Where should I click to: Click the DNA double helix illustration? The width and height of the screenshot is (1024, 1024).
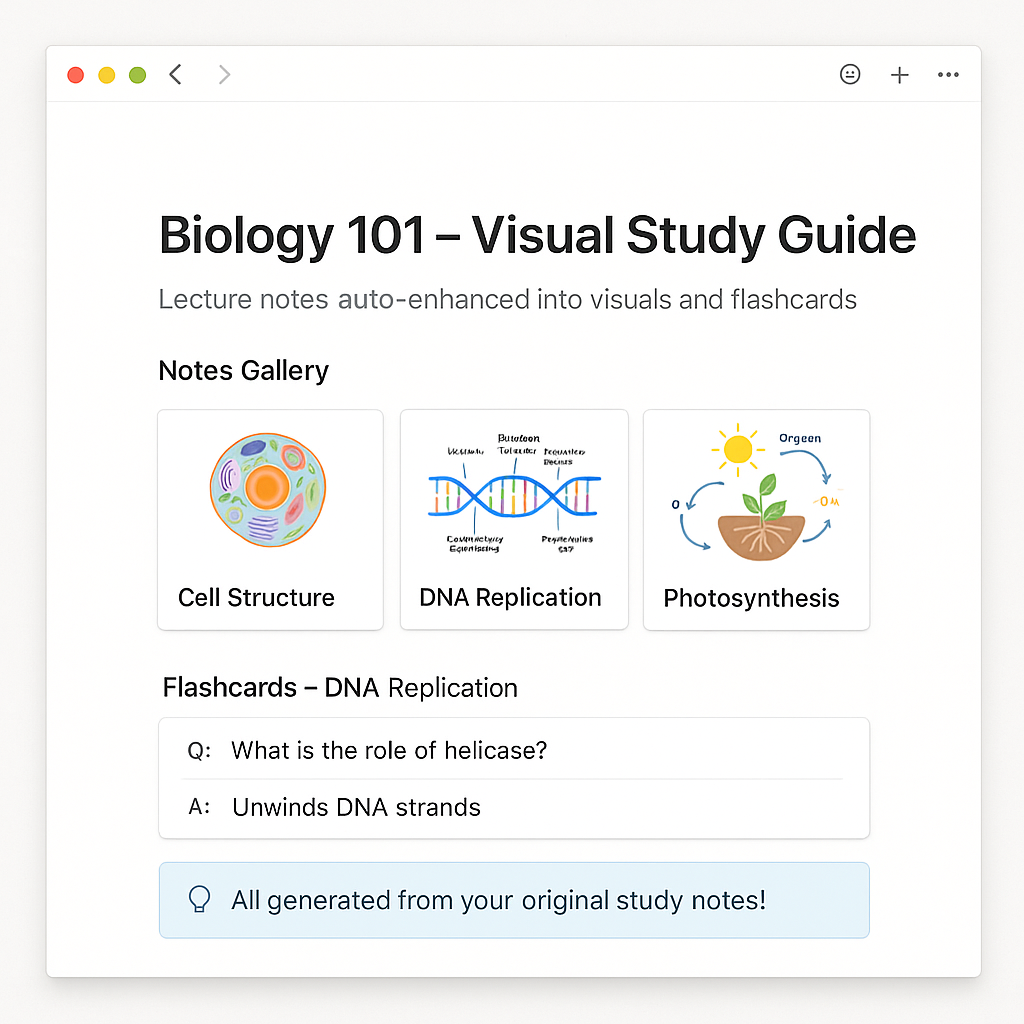pyautogui.click(x=514, y=496)
